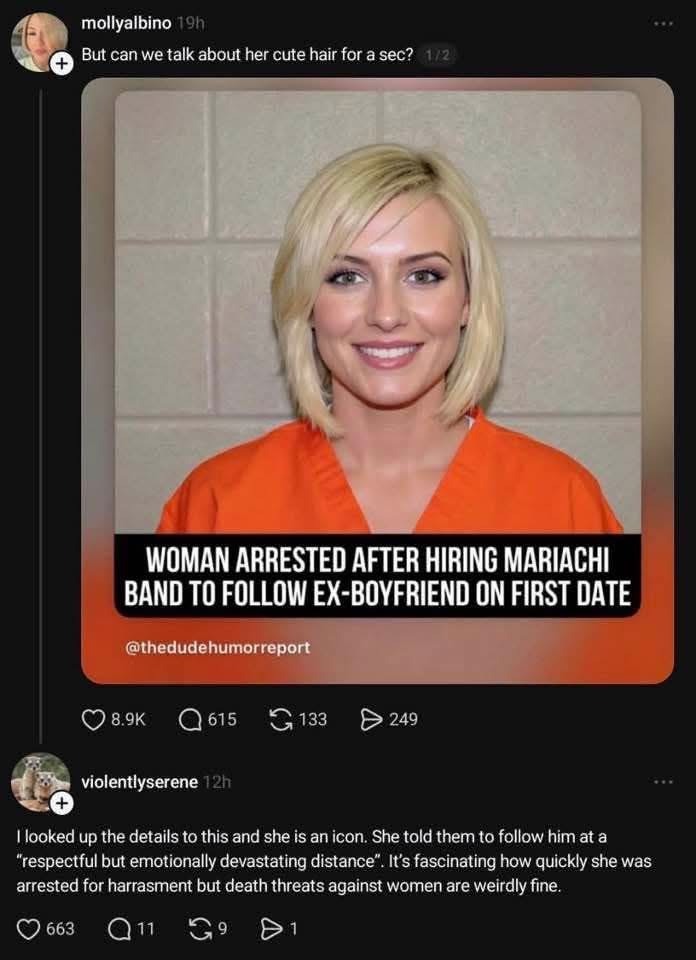Share violentlyserene's reply via send icon
696x960 pixels.
click(x=271, y=929)
